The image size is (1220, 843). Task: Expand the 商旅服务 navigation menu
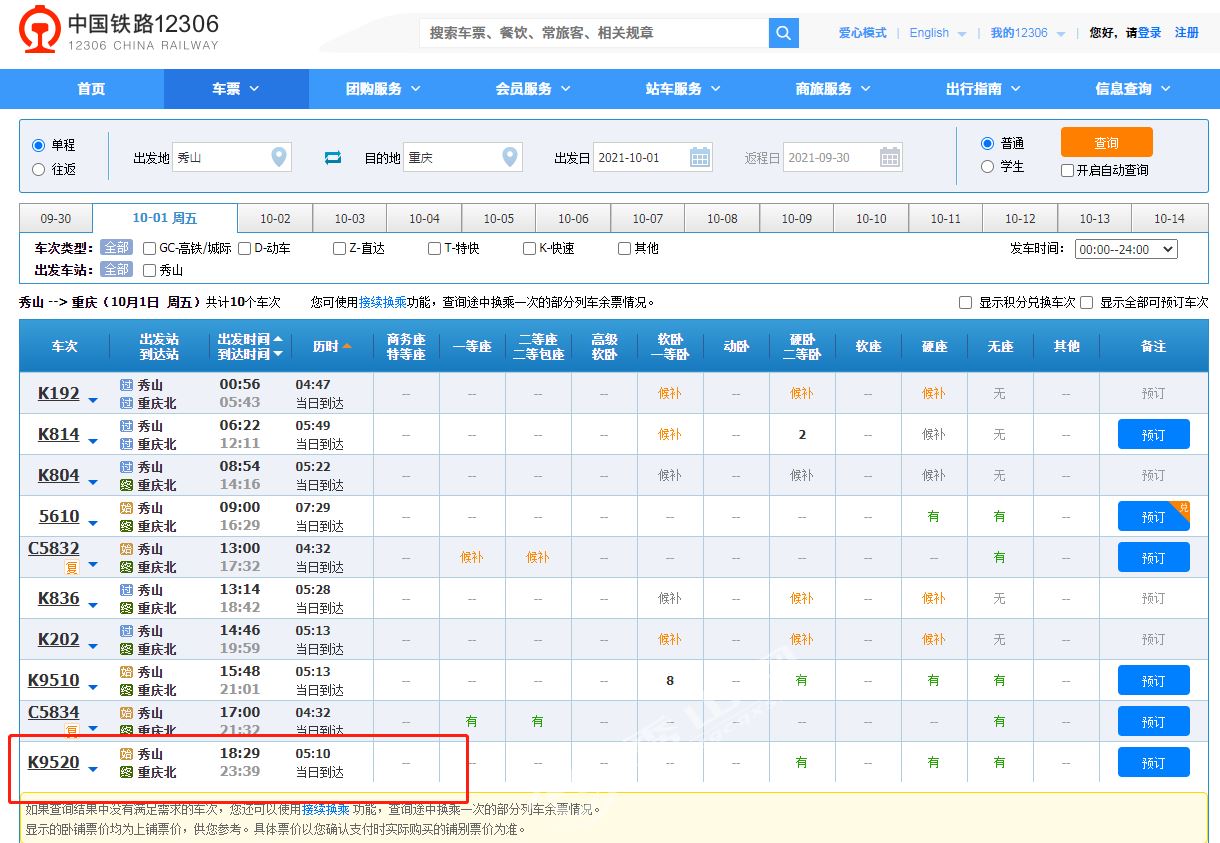[x=834, y=89]
